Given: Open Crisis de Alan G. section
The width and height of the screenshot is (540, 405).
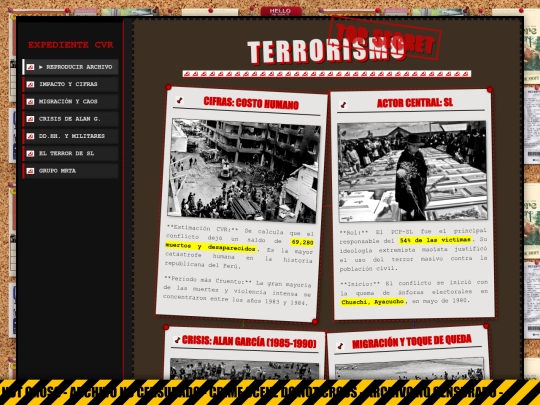Looking at the screenshot, I should [x=71, y=119].
